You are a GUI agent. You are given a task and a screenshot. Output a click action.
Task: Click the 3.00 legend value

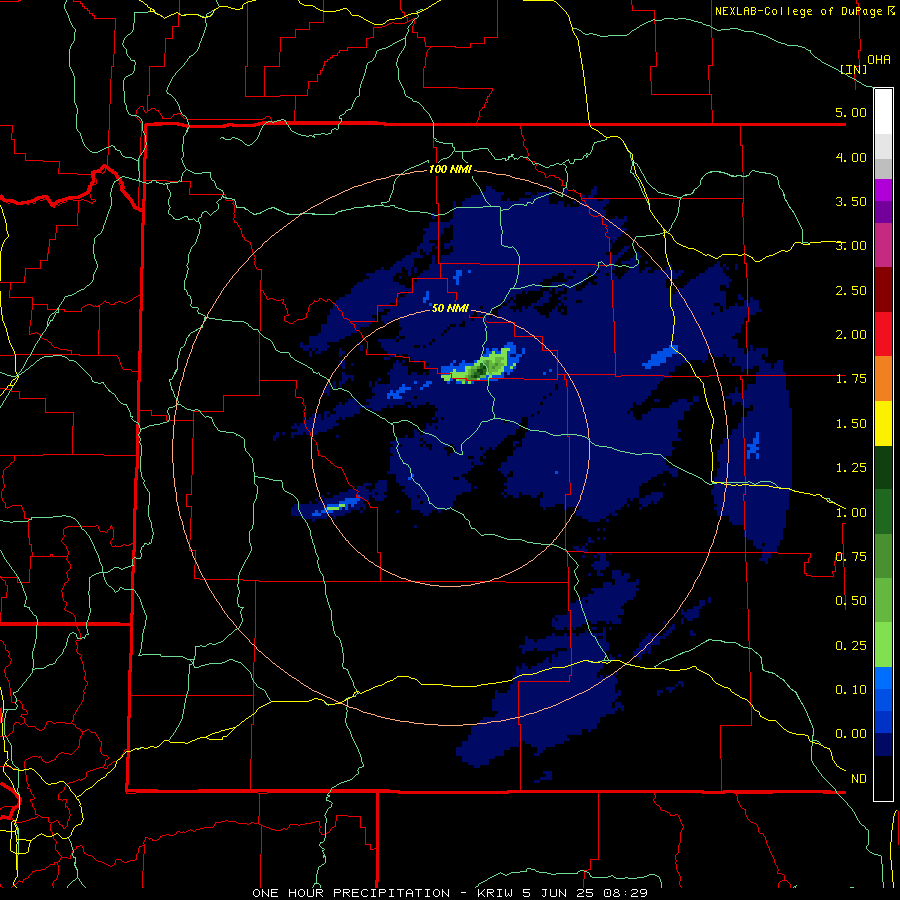tap(851, 246)
